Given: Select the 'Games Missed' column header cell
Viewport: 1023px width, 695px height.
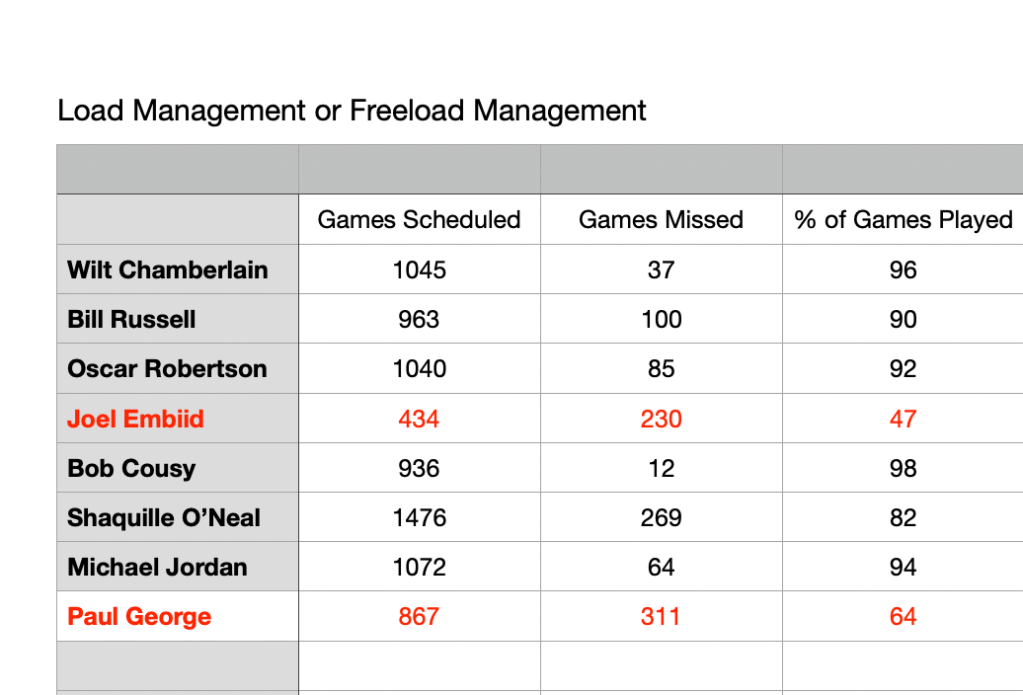Looking at the screenshot, I should 661,220.
